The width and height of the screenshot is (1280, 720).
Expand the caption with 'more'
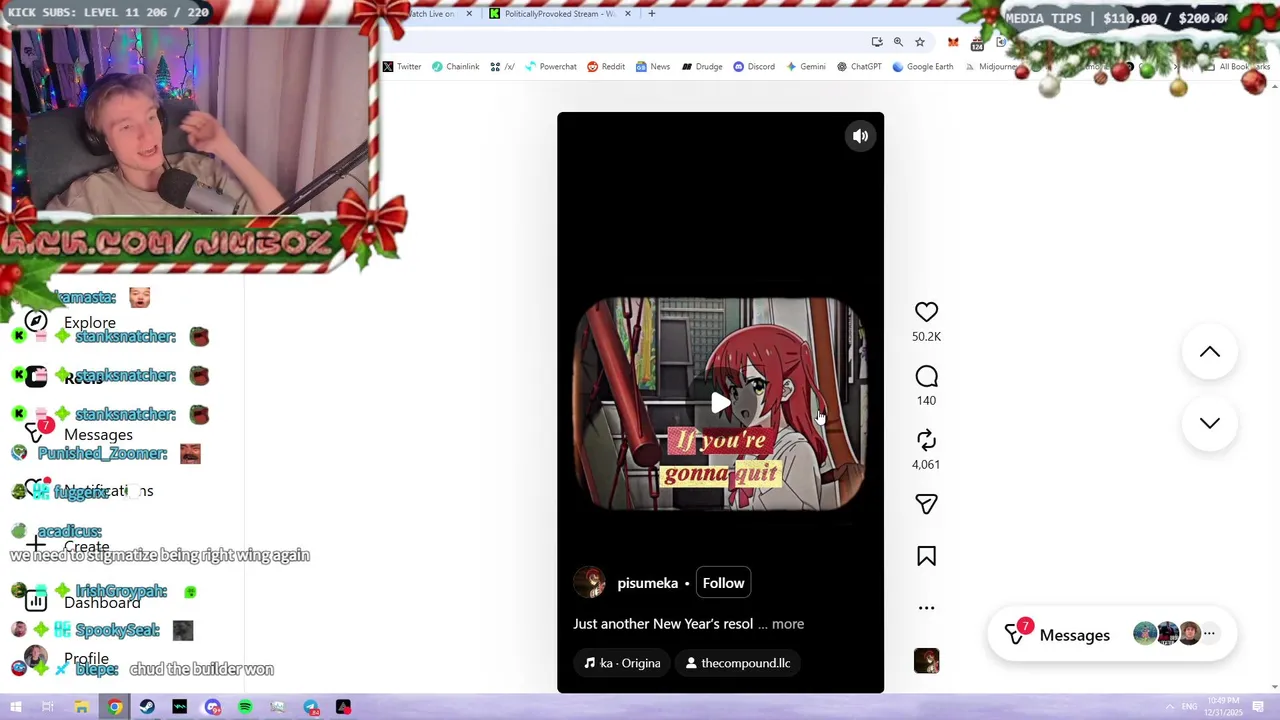[787, 624]
